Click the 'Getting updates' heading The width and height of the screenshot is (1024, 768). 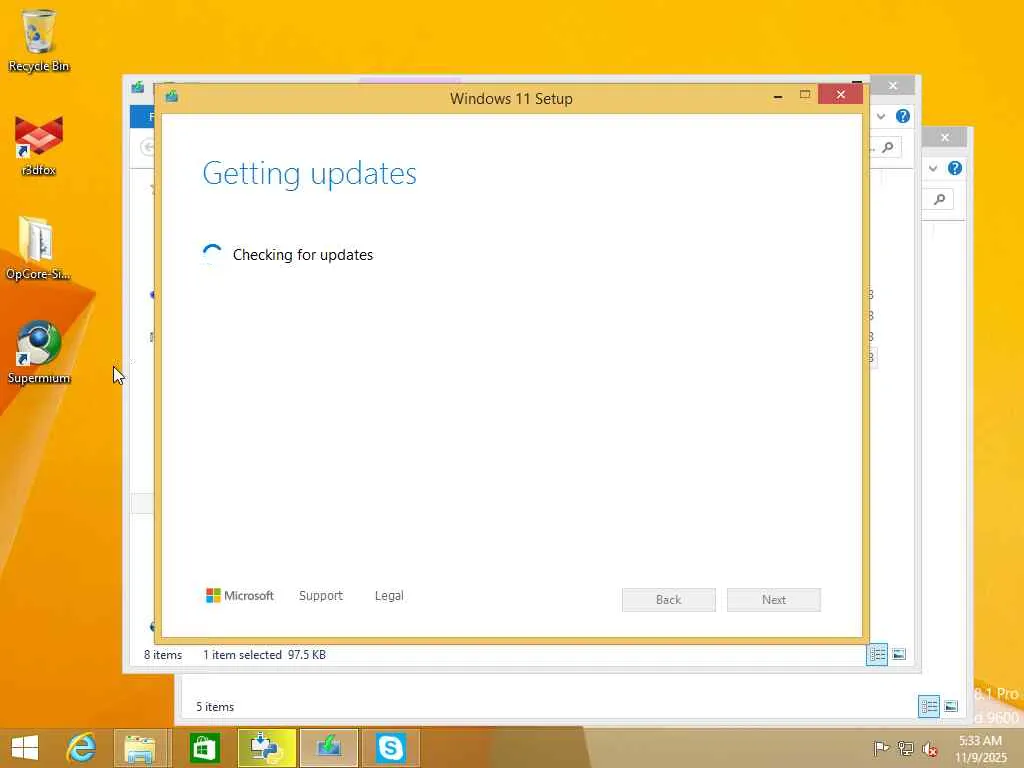(x=310, y=174)
